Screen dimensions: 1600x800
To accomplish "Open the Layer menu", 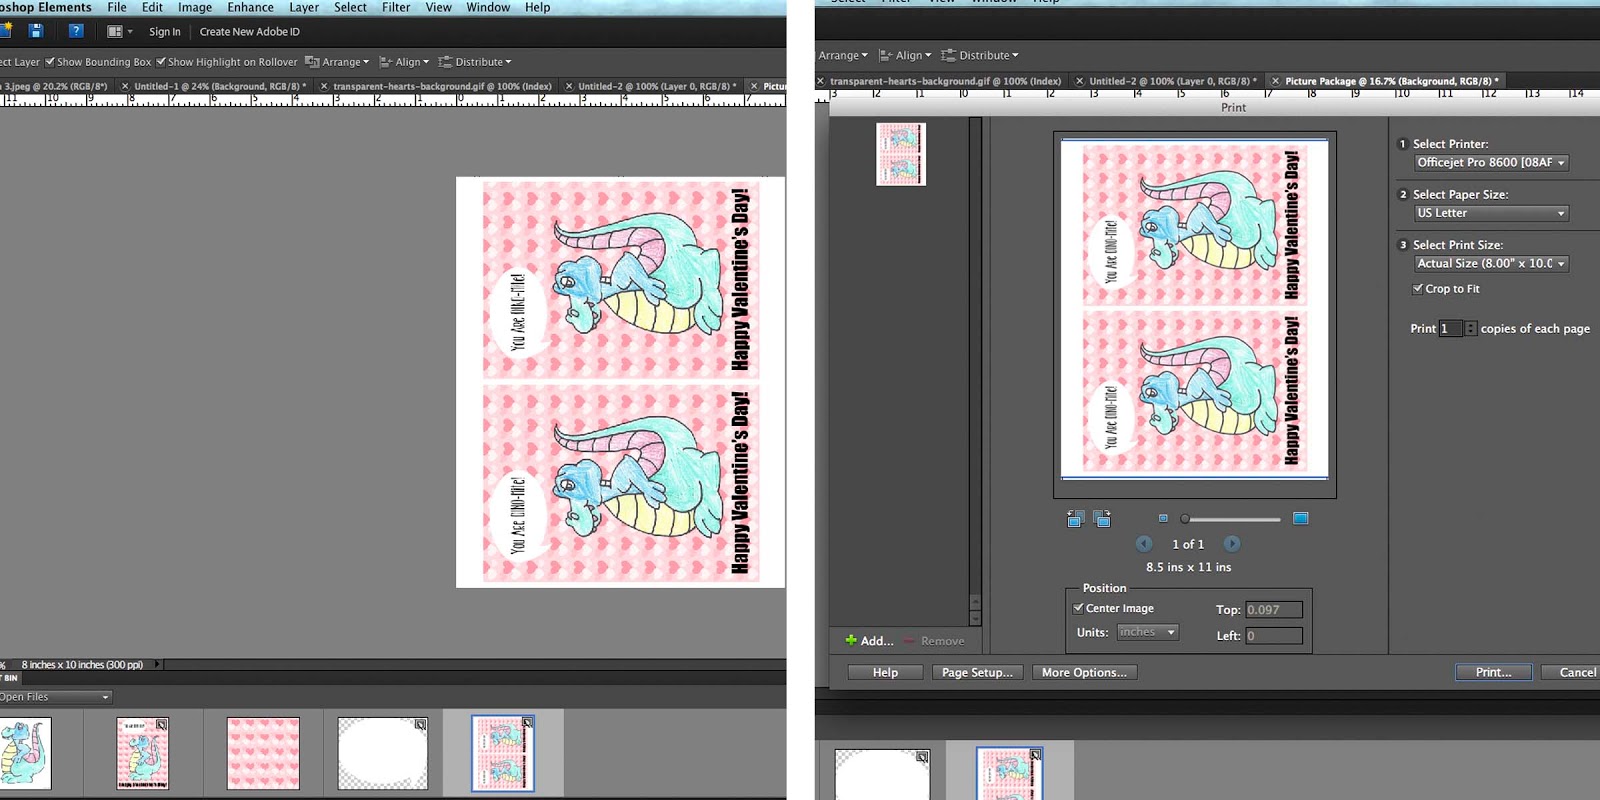I will (x=304, y=7).
